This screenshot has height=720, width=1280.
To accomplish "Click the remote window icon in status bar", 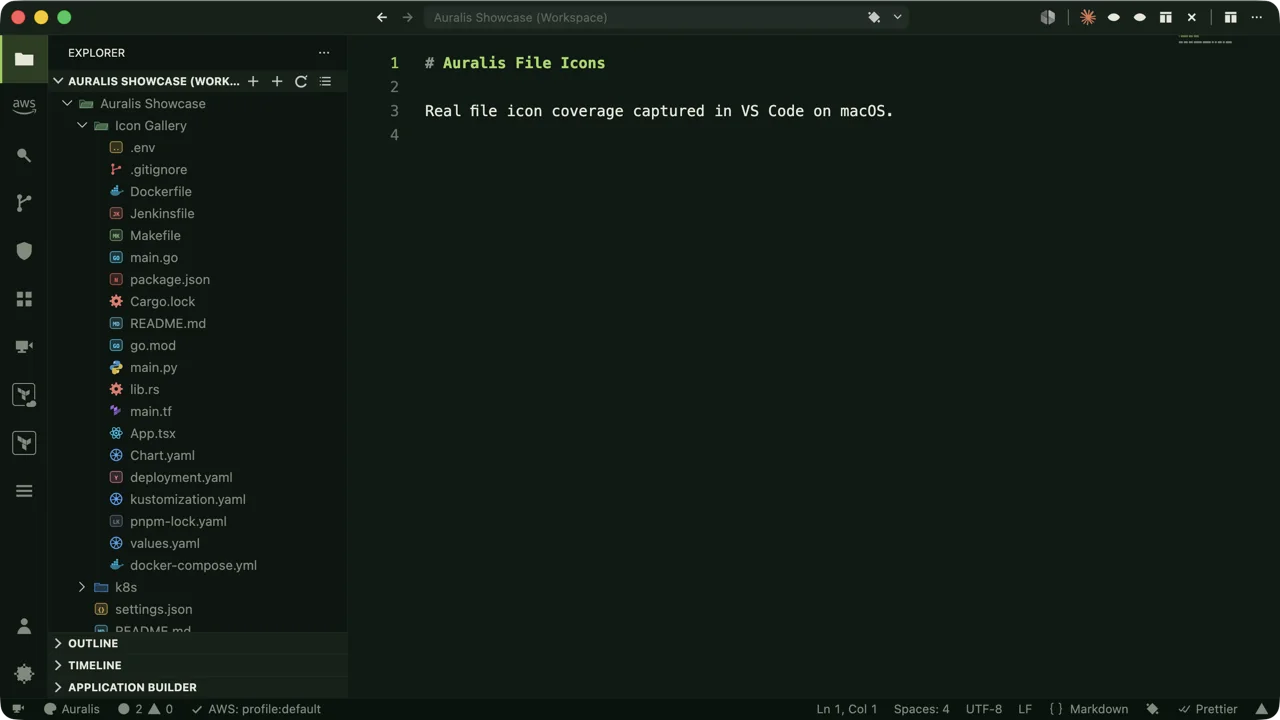I will 17,709.
